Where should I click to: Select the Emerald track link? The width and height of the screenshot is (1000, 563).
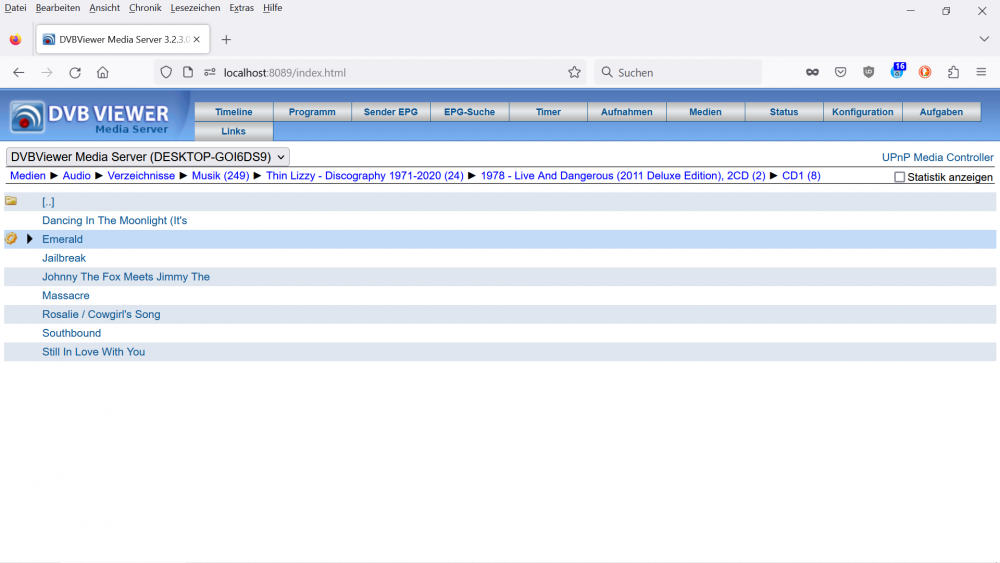click(x=62, y=239)
